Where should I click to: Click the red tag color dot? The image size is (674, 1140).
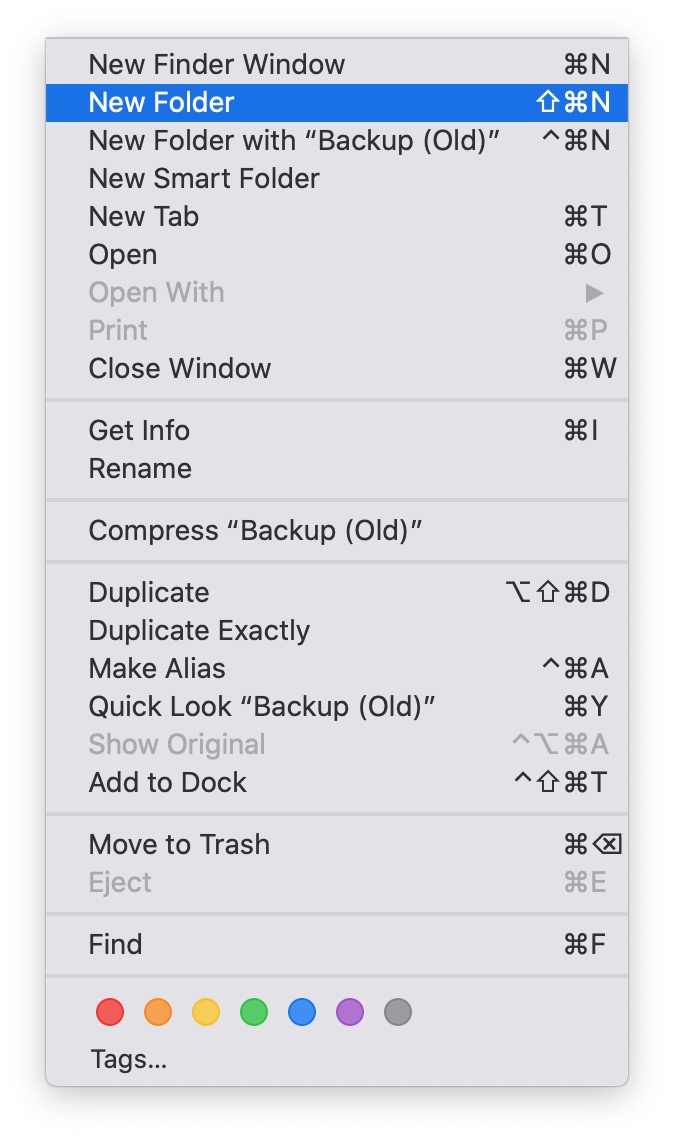[110, 1012]
